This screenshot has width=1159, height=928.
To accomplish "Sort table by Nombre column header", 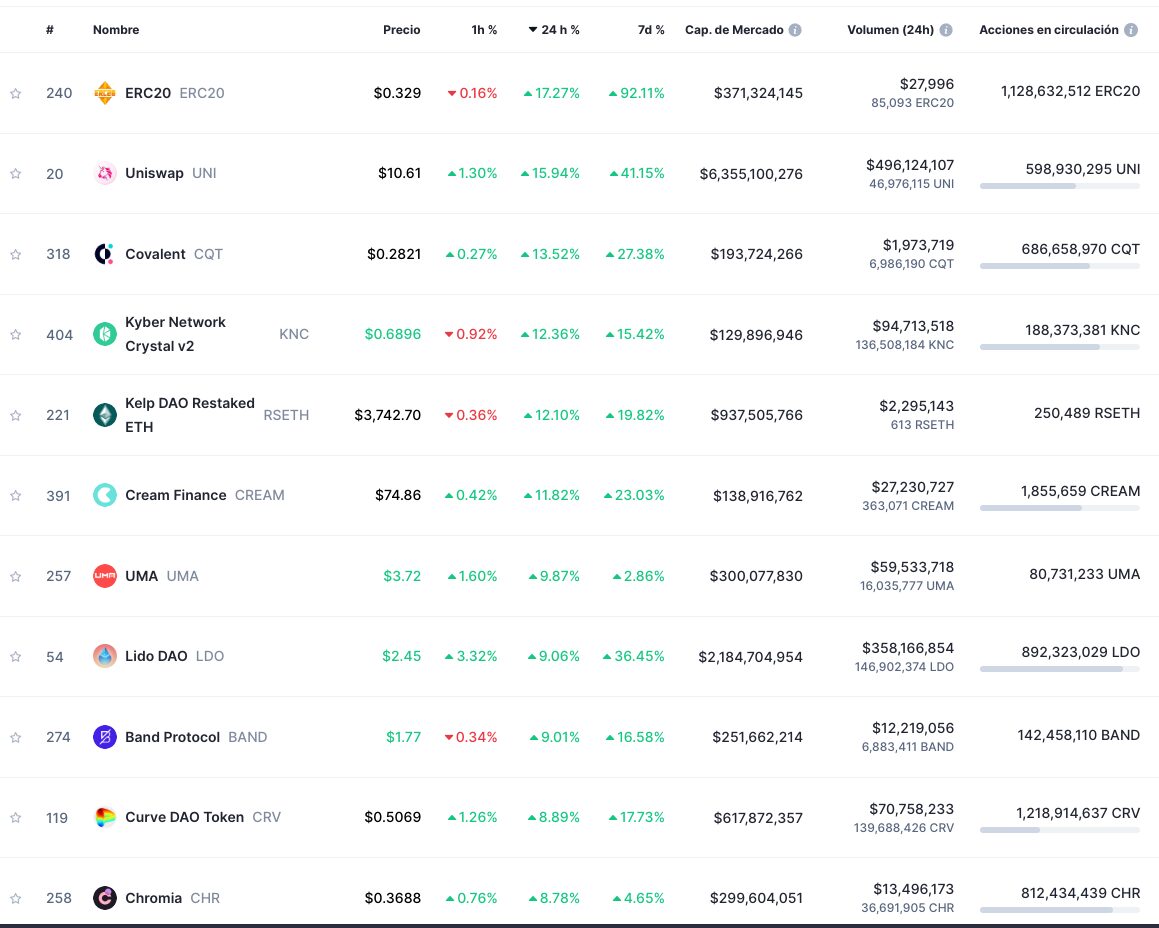I will click(x=116, y=30).
